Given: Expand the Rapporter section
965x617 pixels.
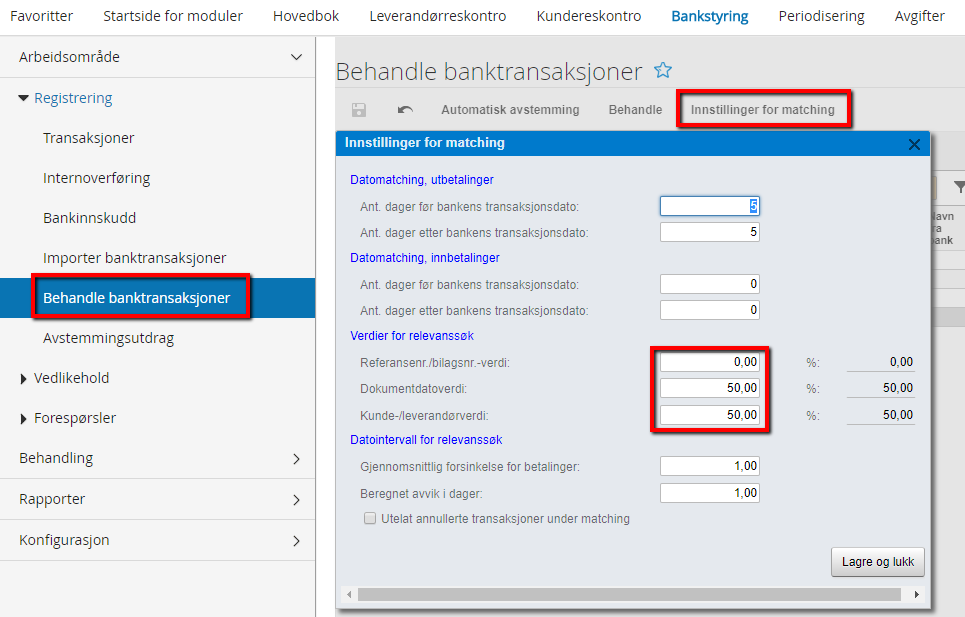Looking at the screenshot, I should tap(296, 500).
